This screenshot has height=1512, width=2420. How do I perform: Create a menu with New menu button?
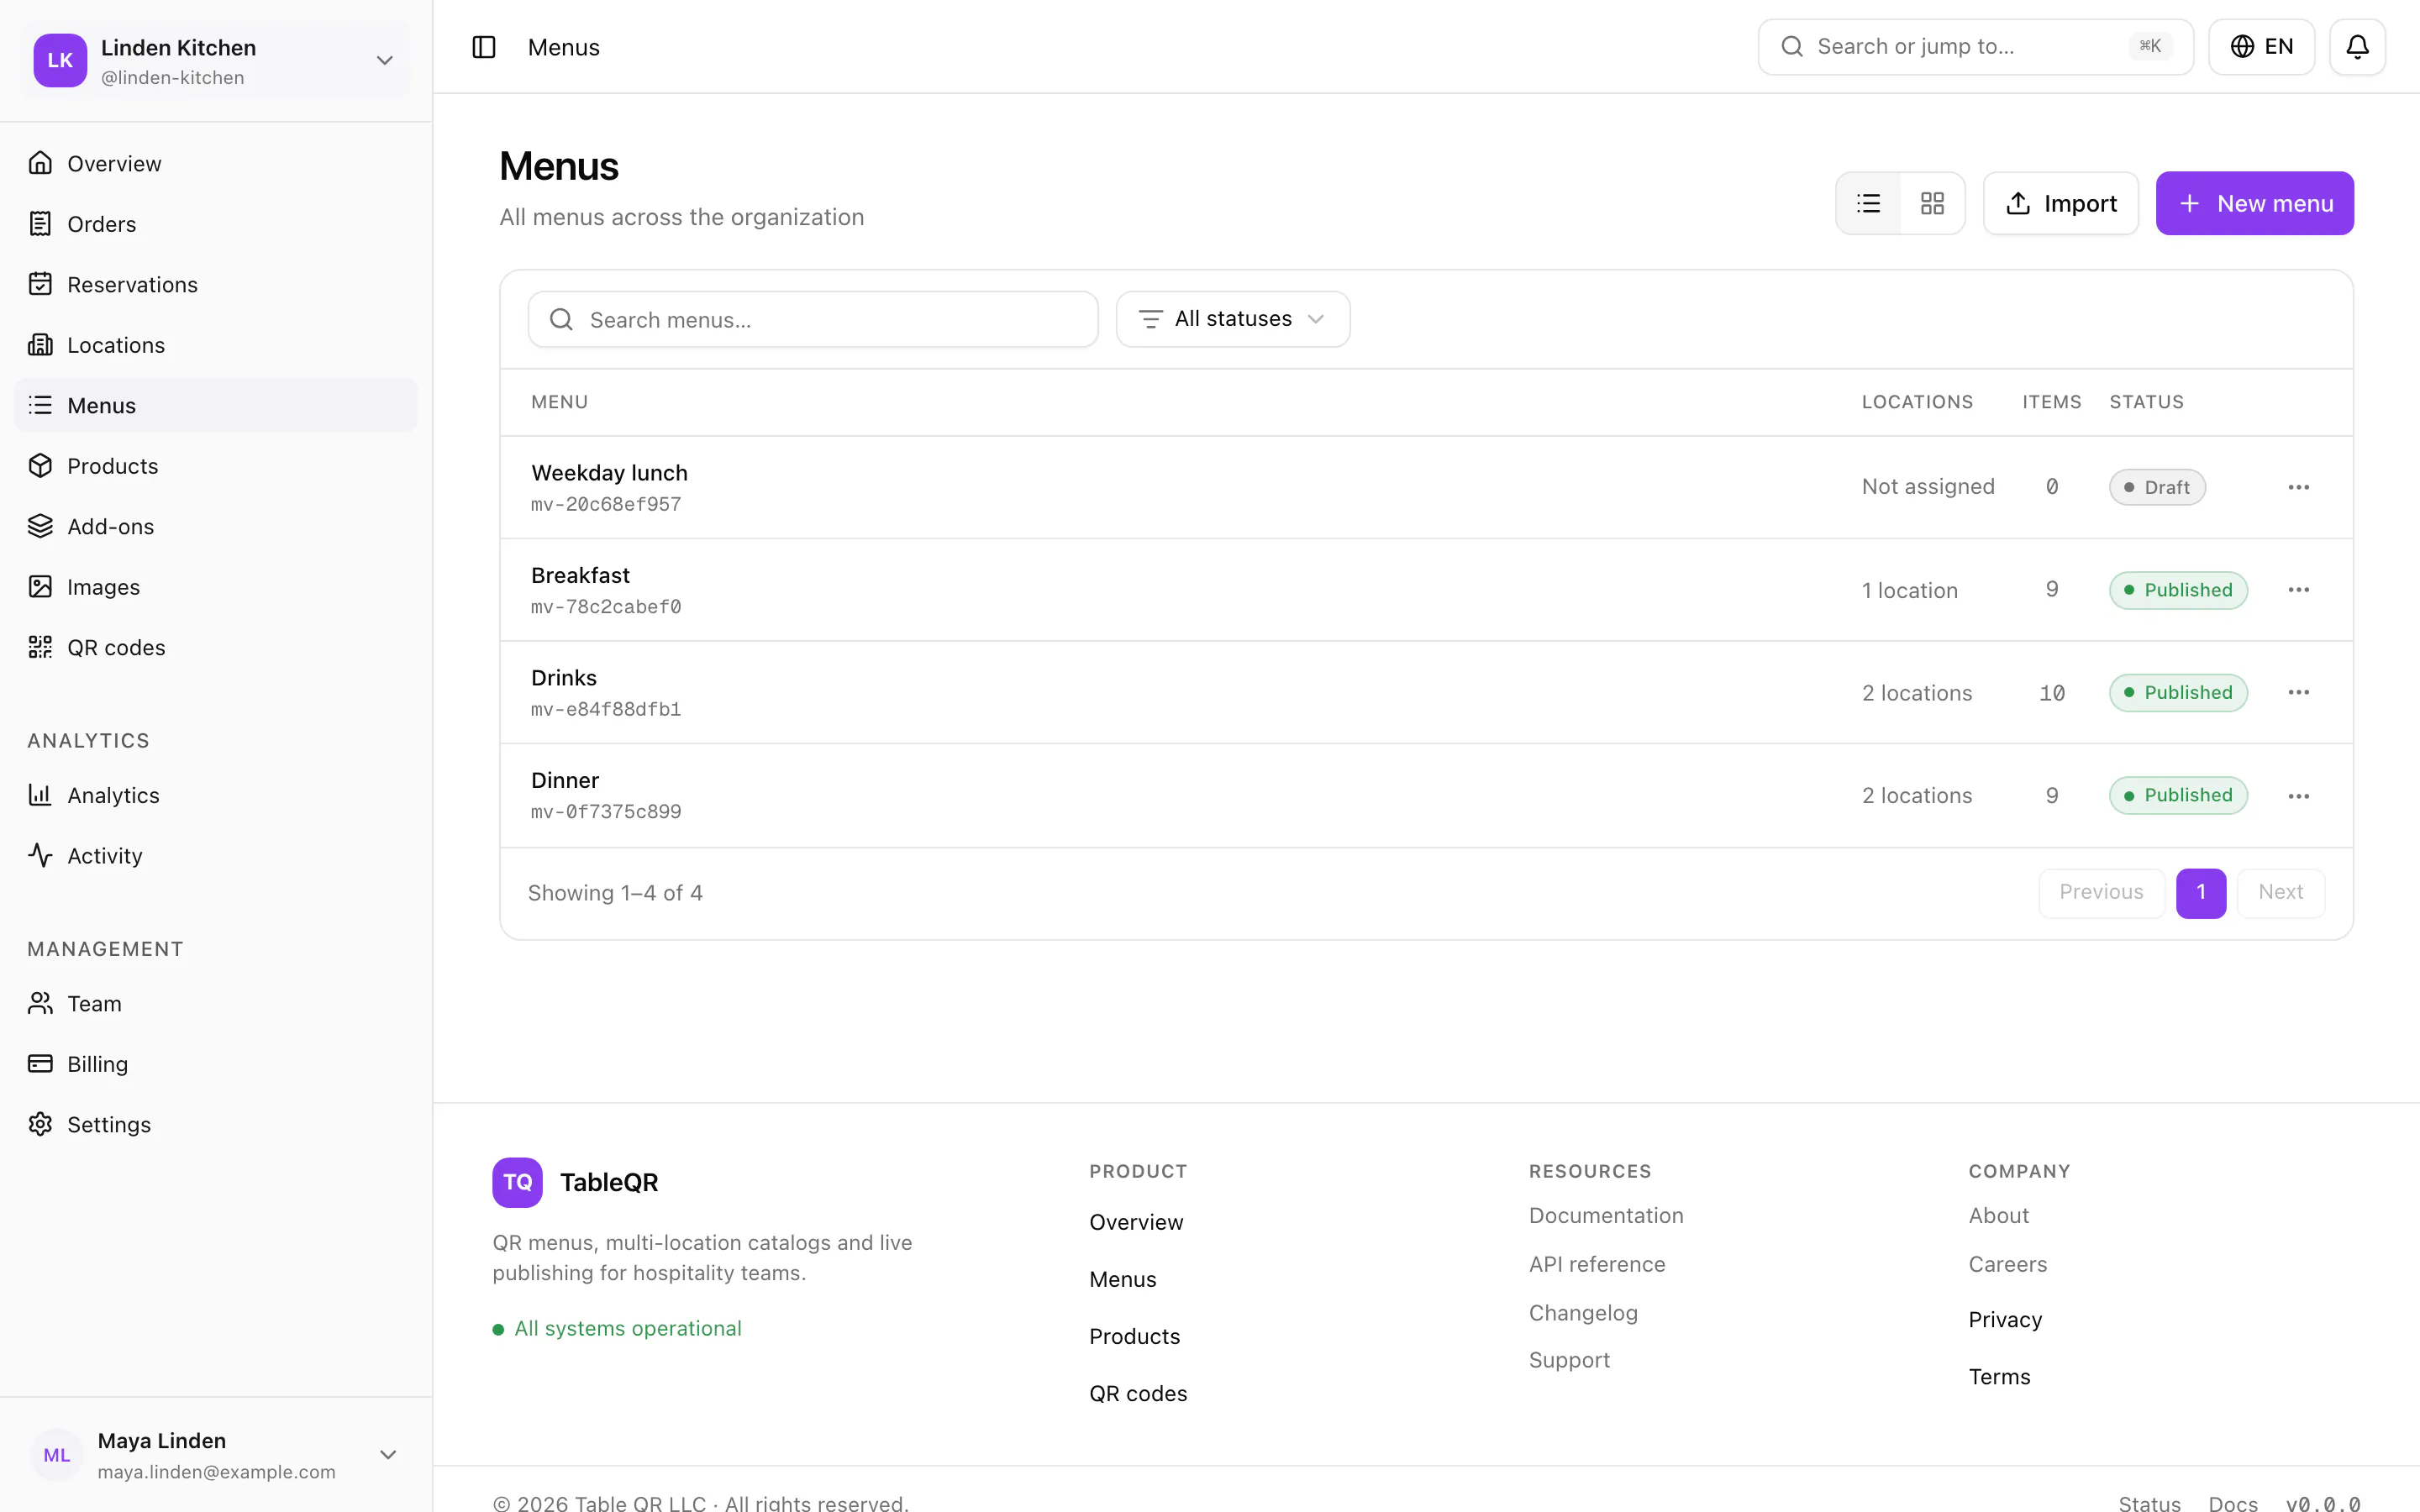pos(2254,204)
